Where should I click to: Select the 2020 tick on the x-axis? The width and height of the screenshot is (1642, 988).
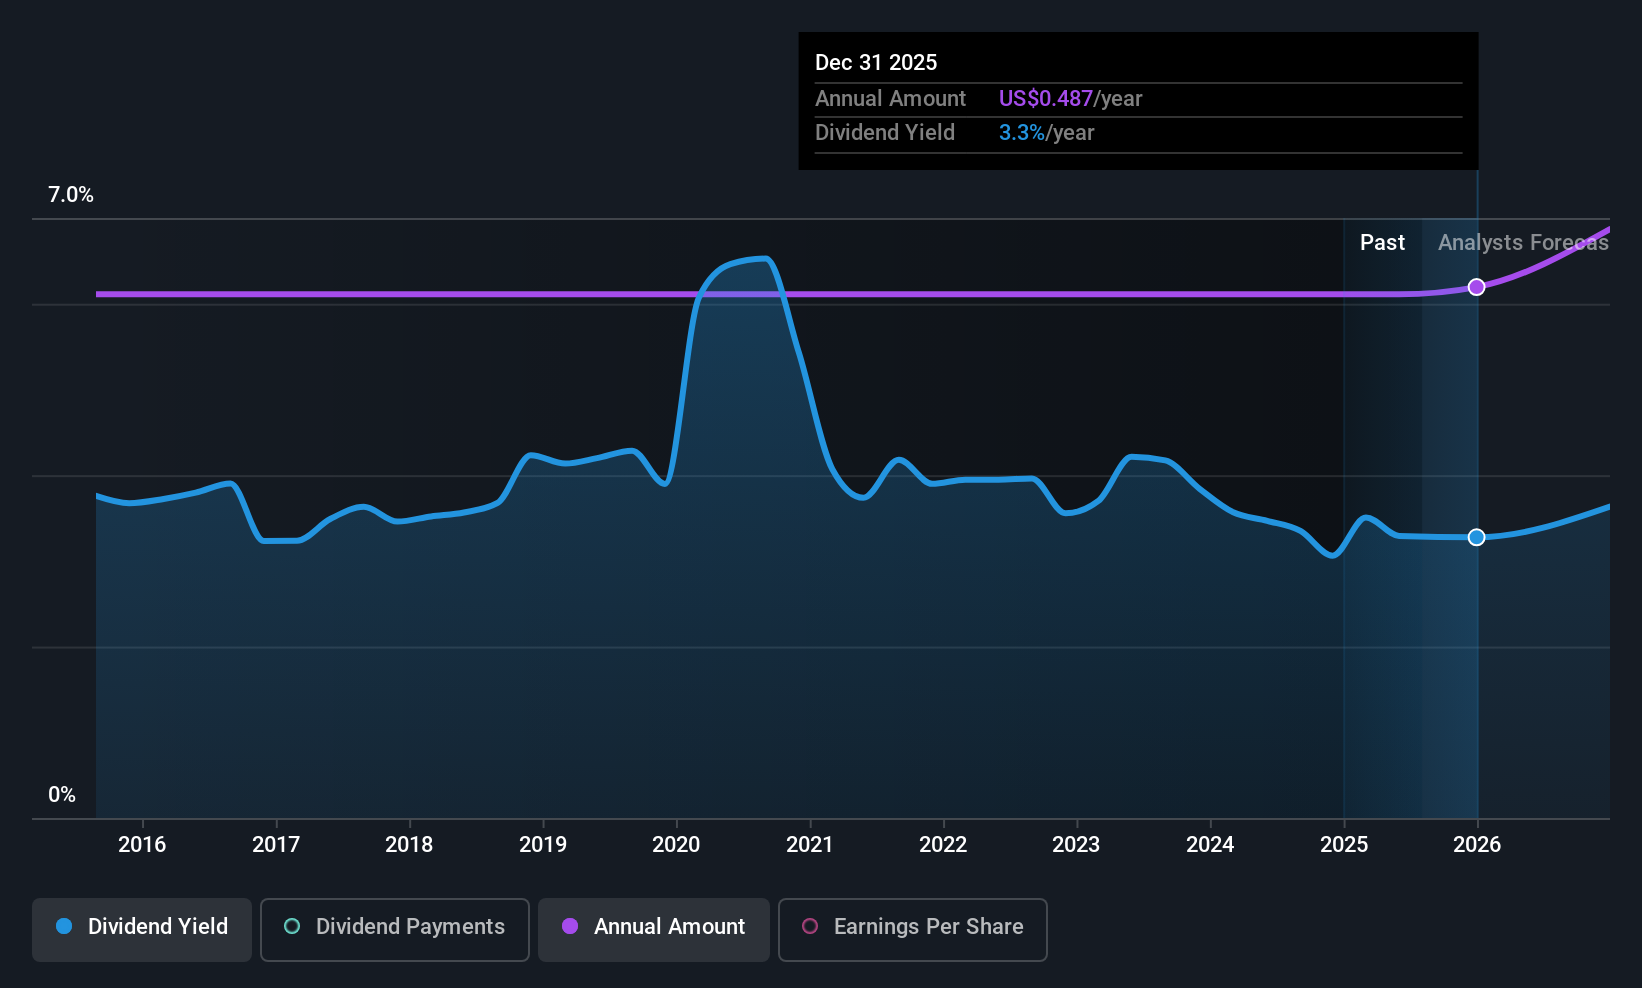[676, 845]
